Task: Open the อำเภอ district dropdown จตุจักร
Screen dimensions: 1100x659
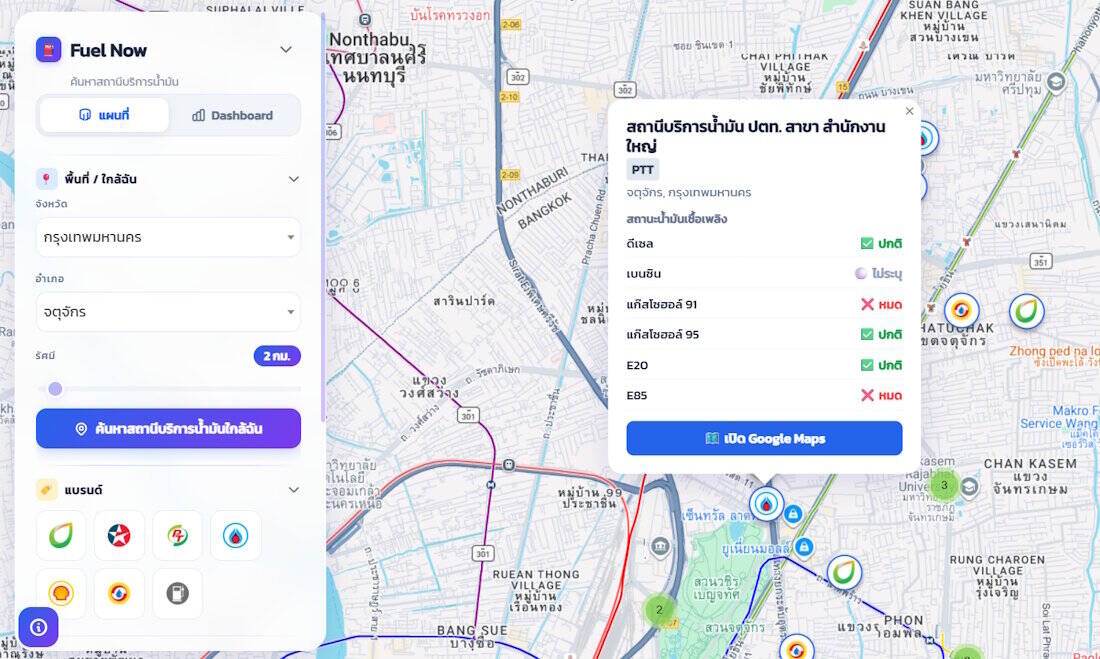Action: [x=168, y=312]
